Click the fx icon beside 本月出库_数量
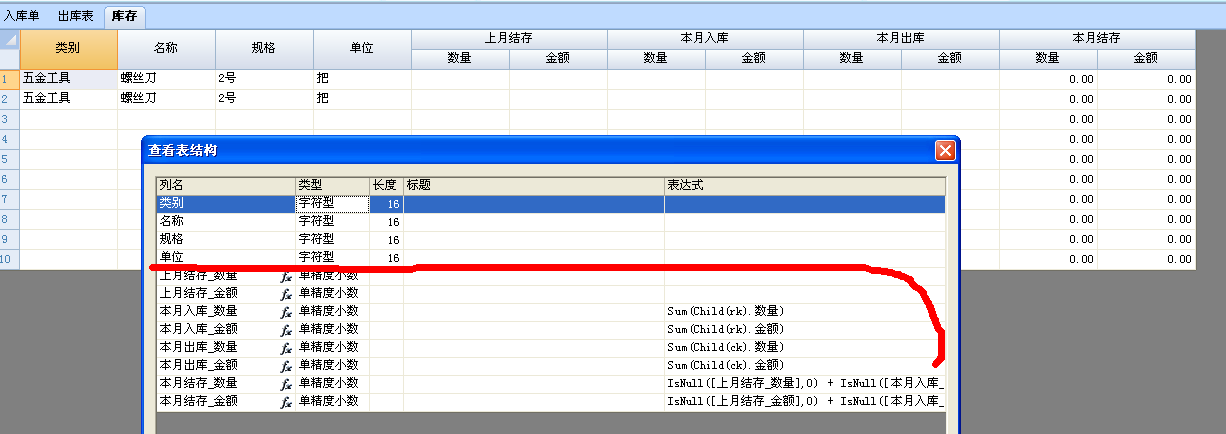Viewport: 1226px width, 434px height. (286, 347)
